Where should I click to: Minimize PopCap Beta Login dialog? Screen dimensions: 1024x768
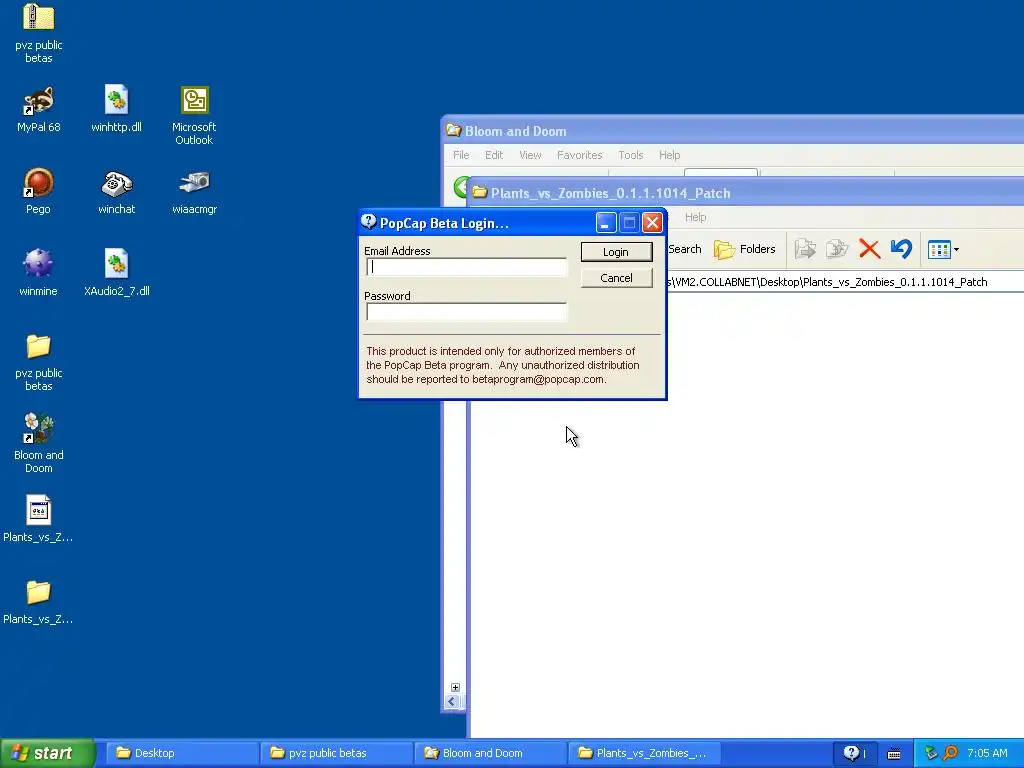pyautogui.click(x=606, y=223)
